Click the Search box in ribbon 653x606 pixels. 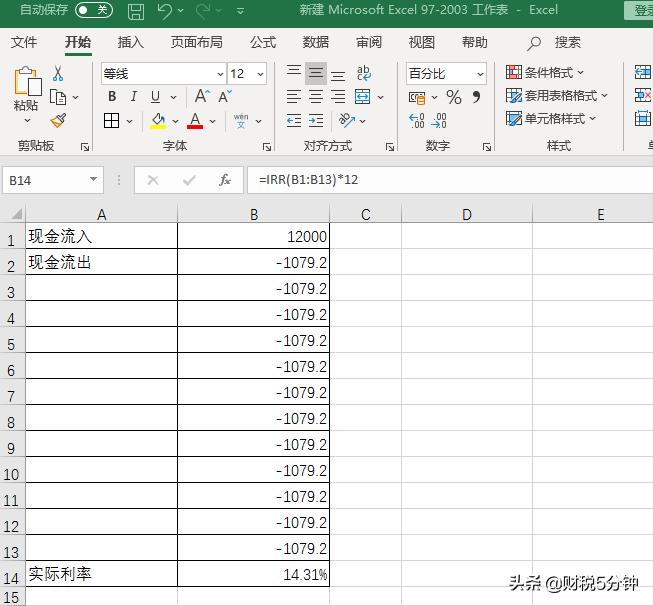[x=553, y=42]
